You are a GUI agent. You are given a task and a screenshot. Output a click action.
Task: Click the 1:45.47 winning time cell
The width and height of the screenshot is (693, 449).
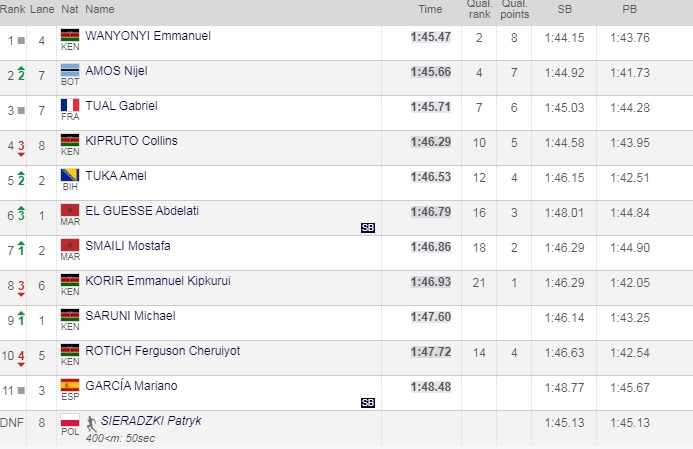coord(430,37)
